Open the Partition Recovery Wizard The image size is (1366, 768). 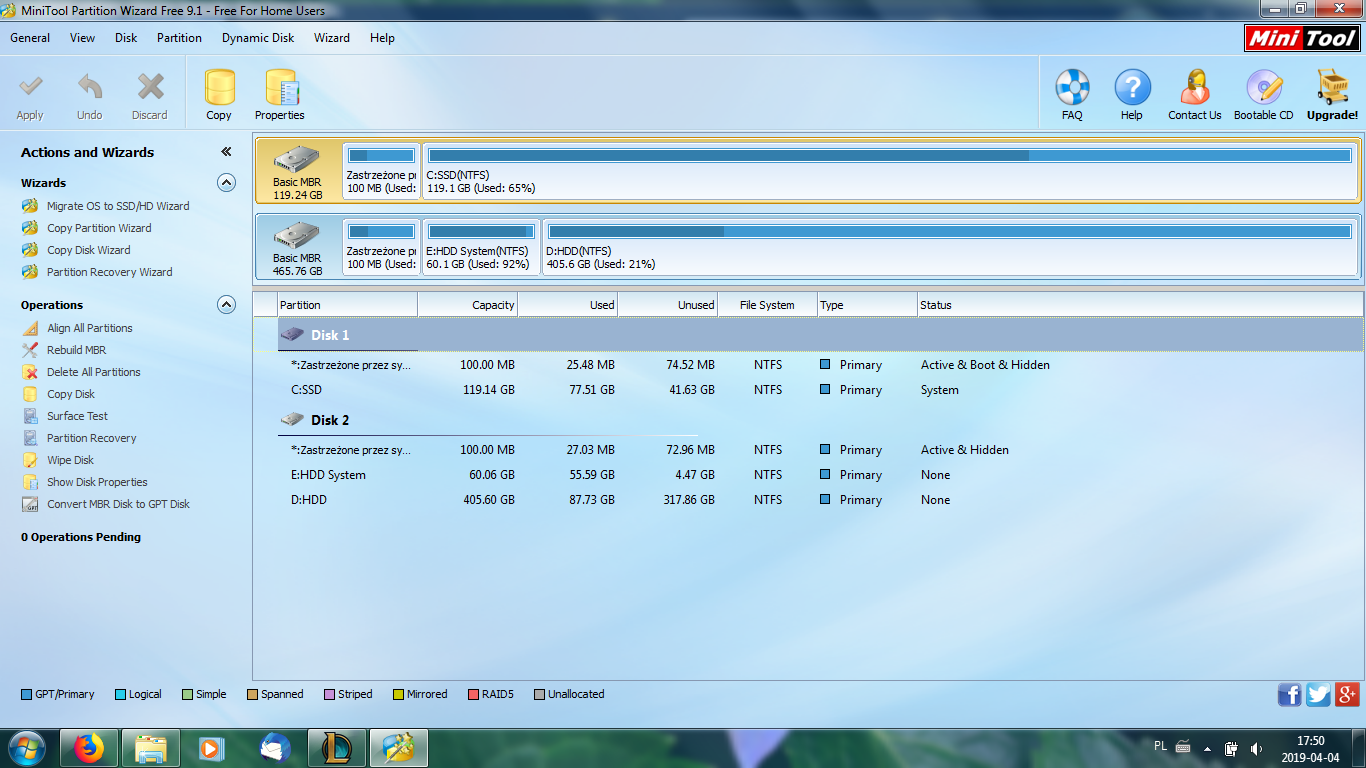(109, 272)
